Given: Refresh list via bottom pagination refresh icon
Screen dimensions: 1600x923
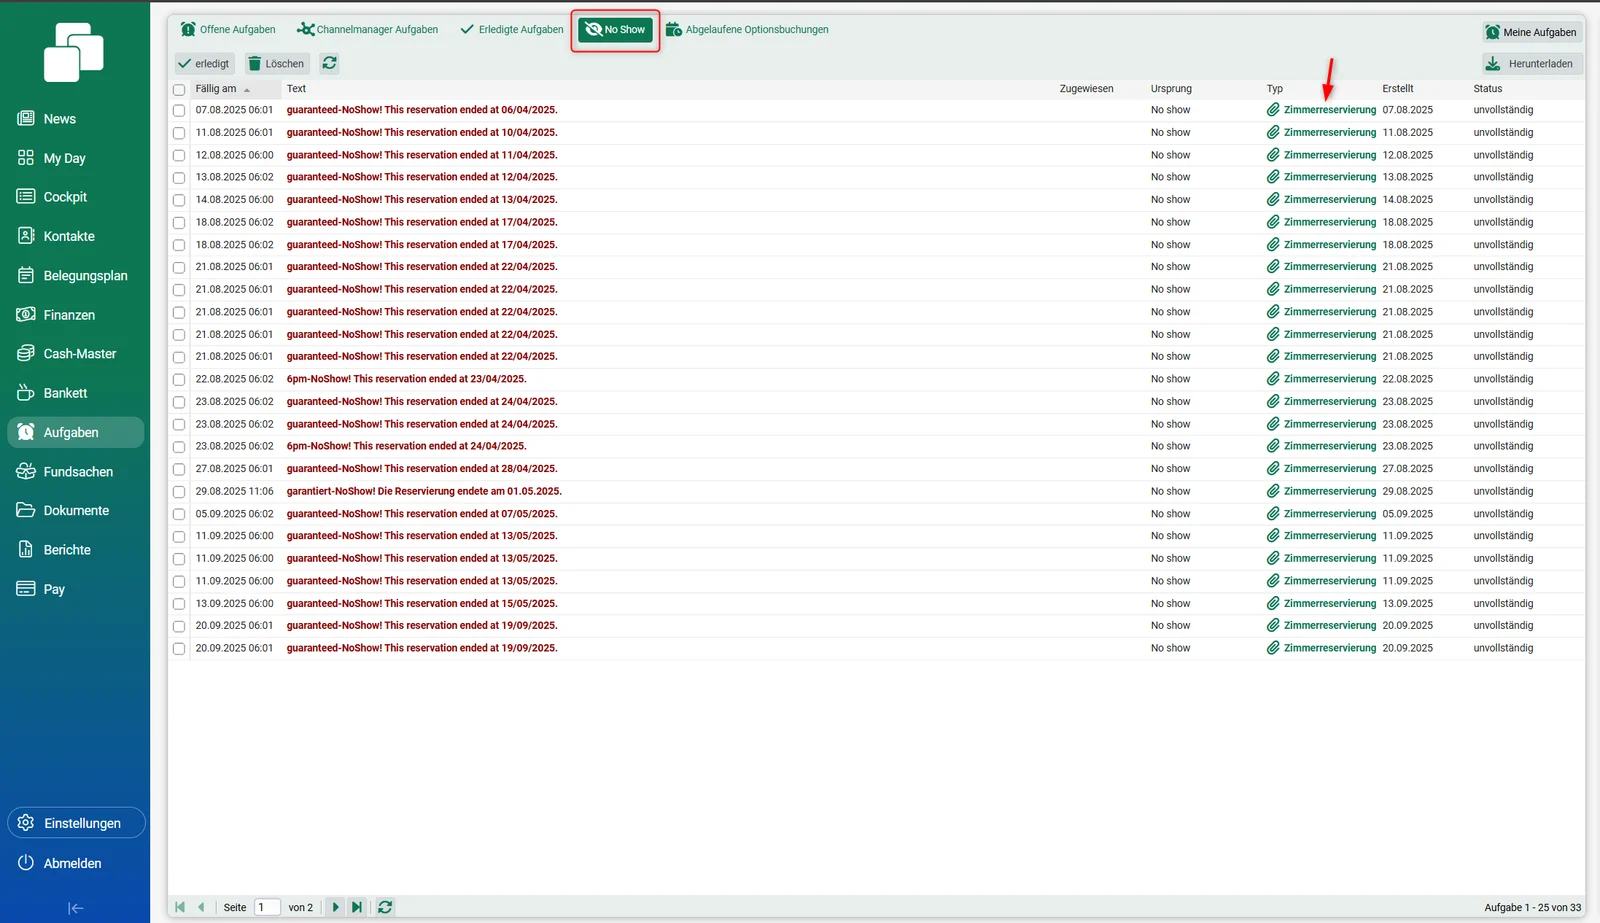Looking at the screenshot, I should tap(385, 907).
